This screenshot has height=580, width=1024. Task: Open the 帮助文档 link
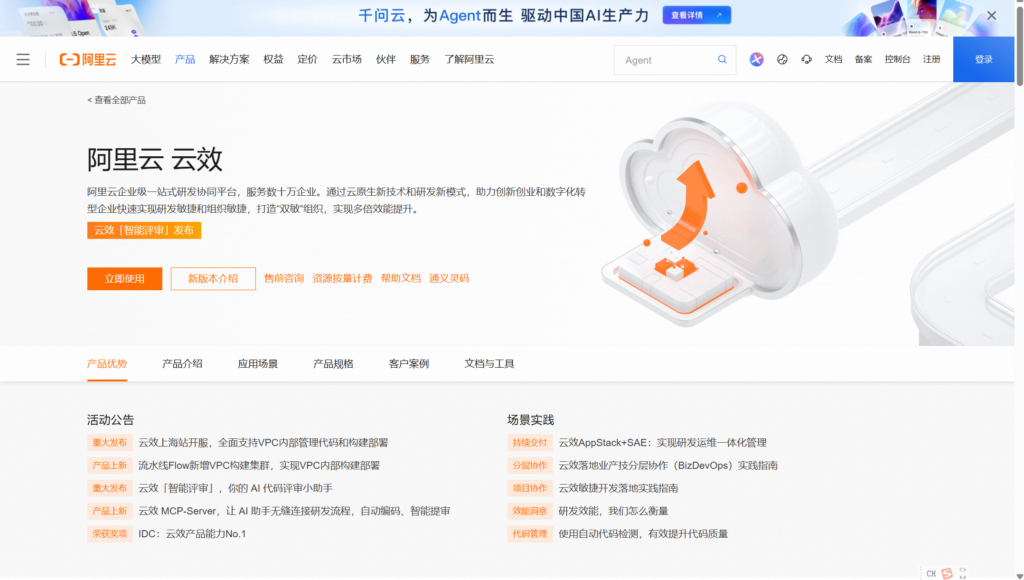point(401,278)
